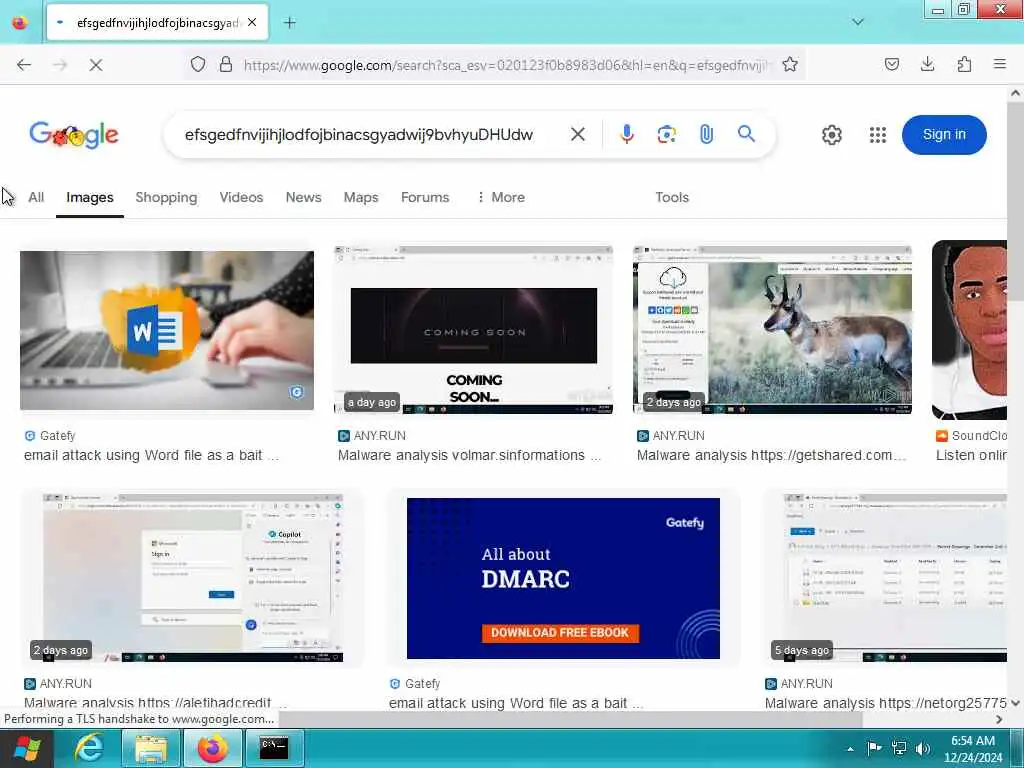The image size is (1024, 768).
Task: Bookmark this page with the star
Action: click(x=790, y=64)
